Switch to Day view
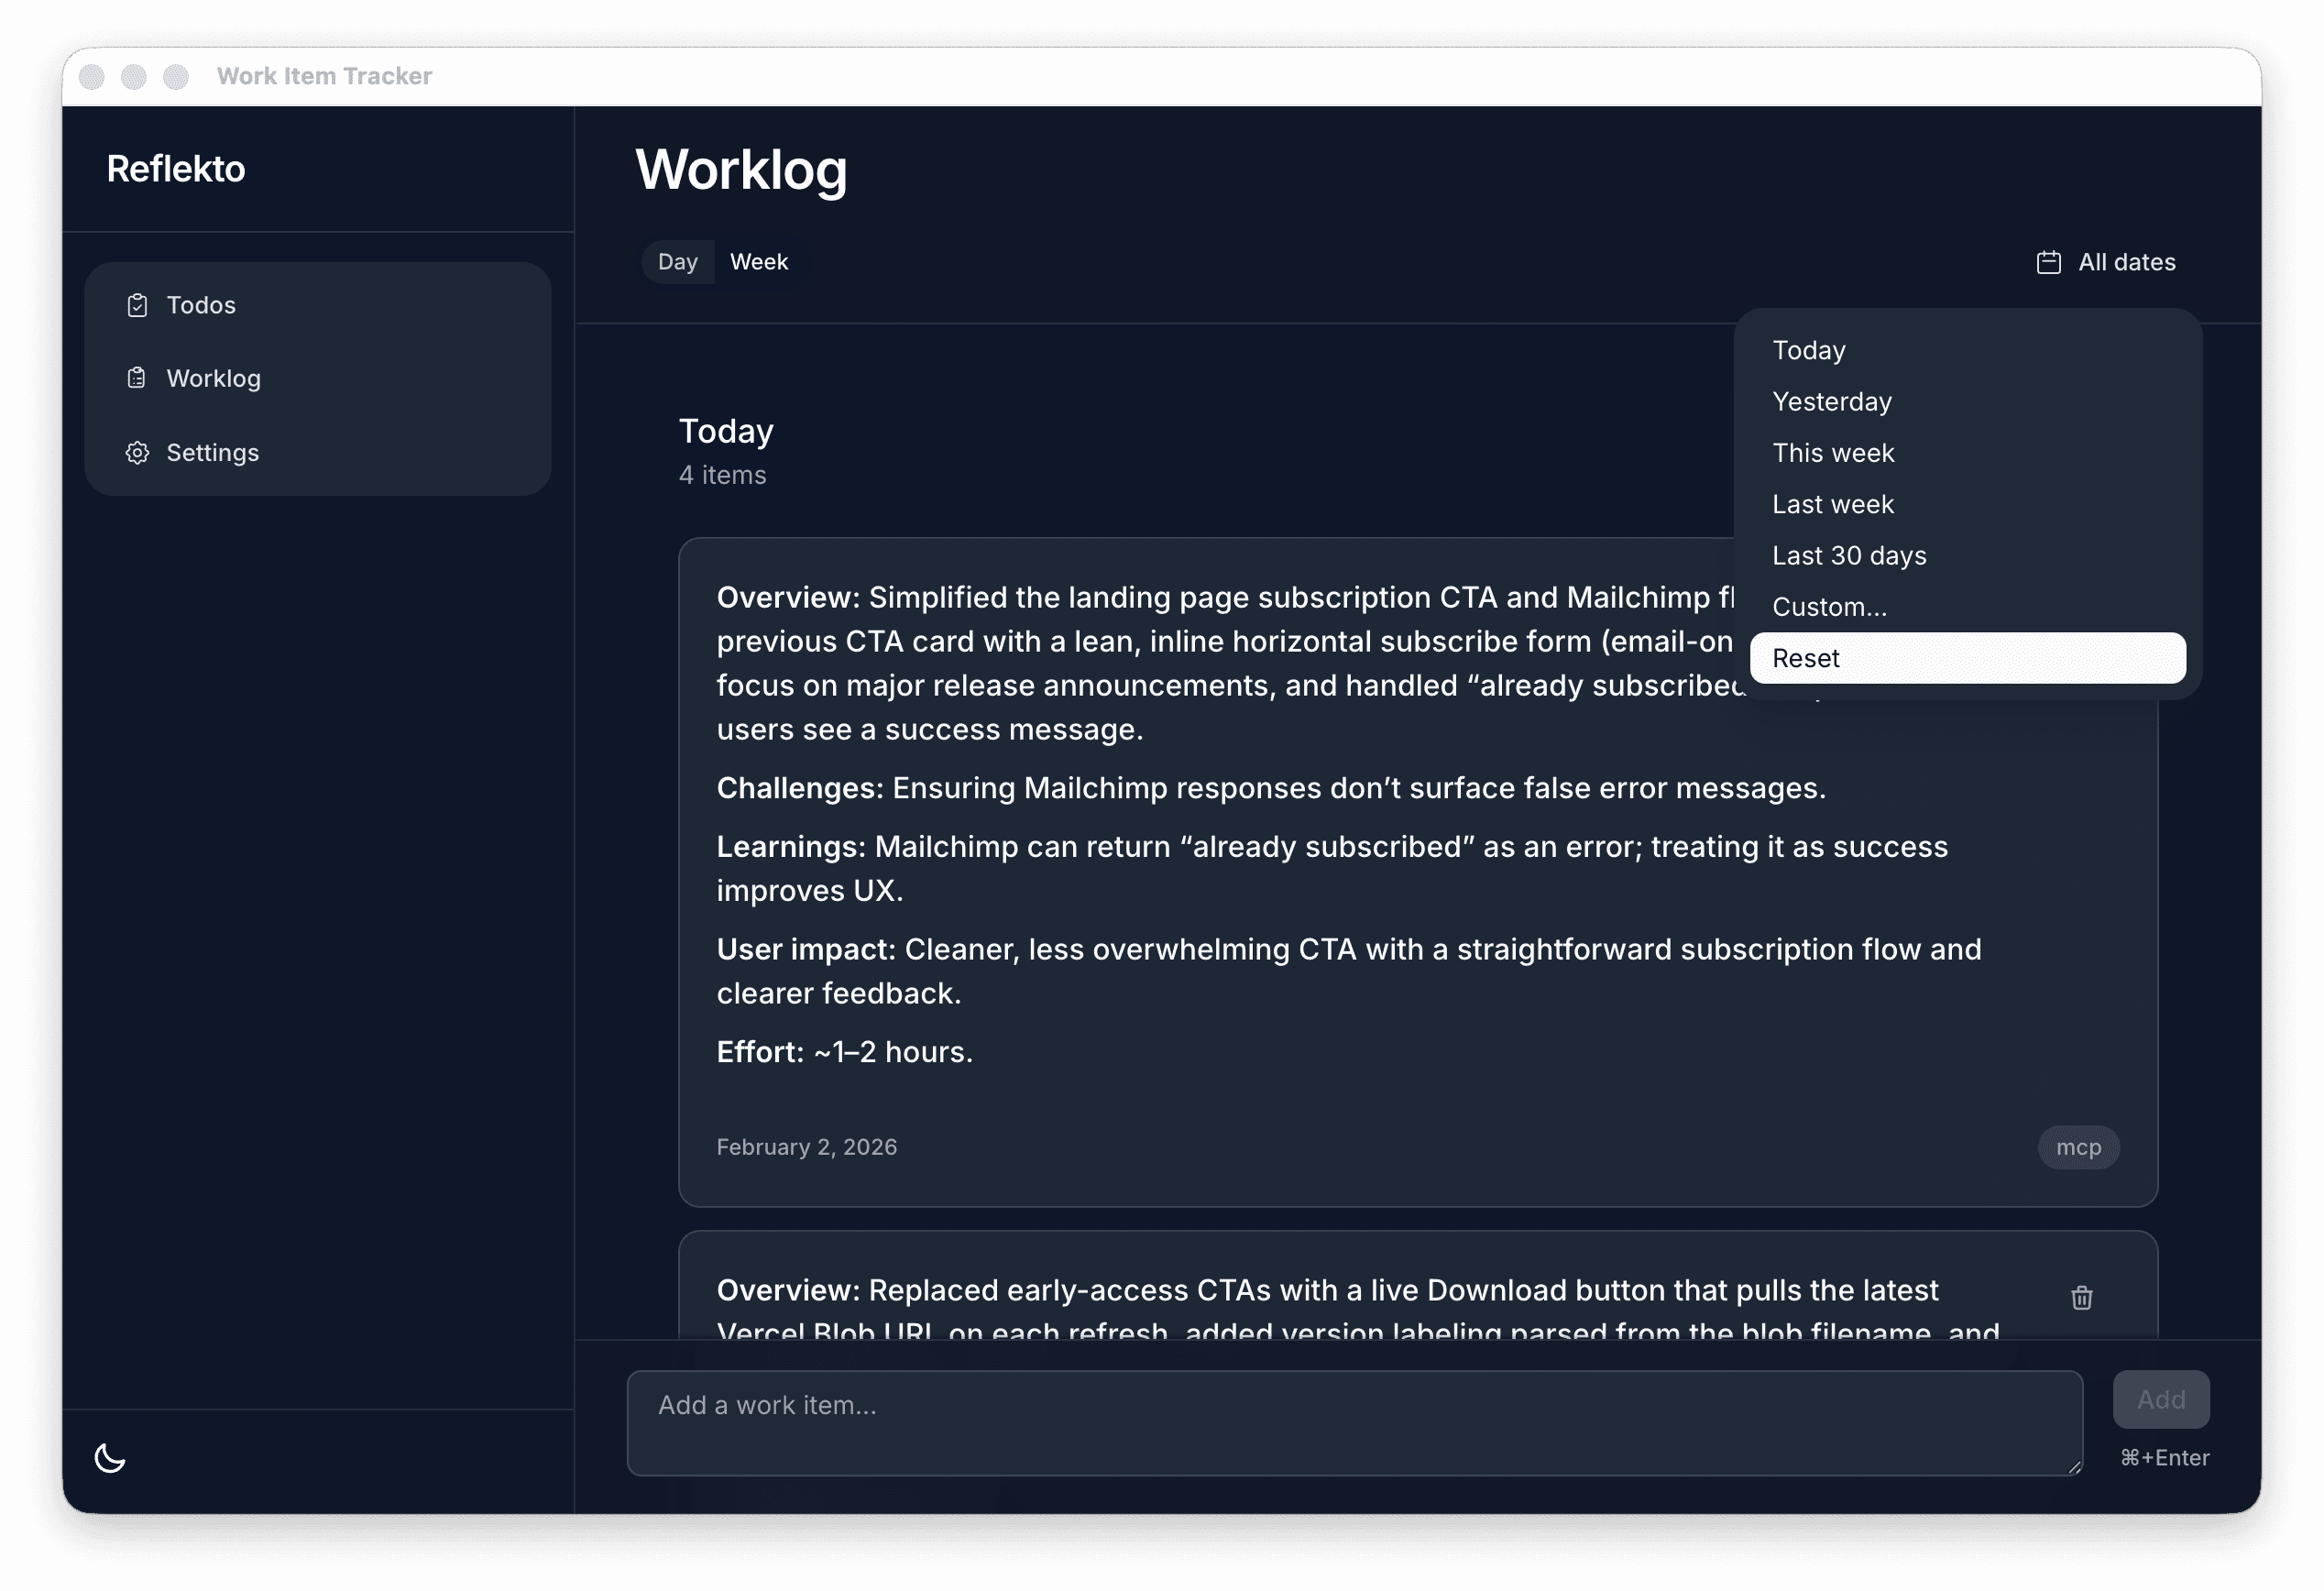 pyautogui.click(x=678, y=261)
